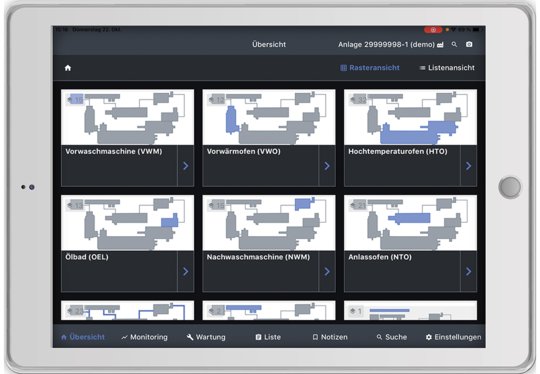Open Einstellungen with the gear icon
Image resolution: width=540 pixels, height=374 pixels.
pyautogui.click(x=453, y=337)
